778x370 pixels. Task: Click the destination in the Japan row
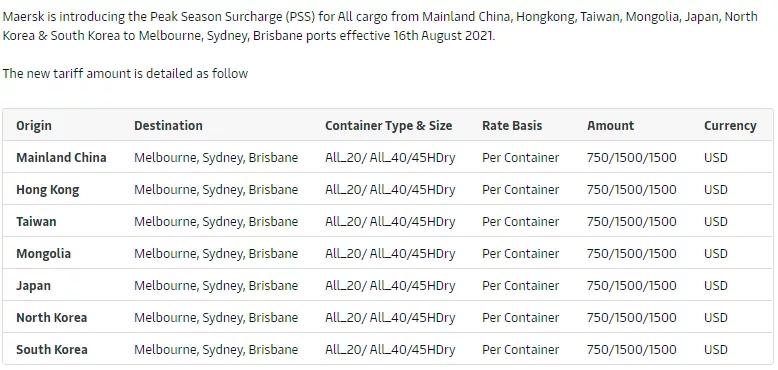tap(216, 286)
